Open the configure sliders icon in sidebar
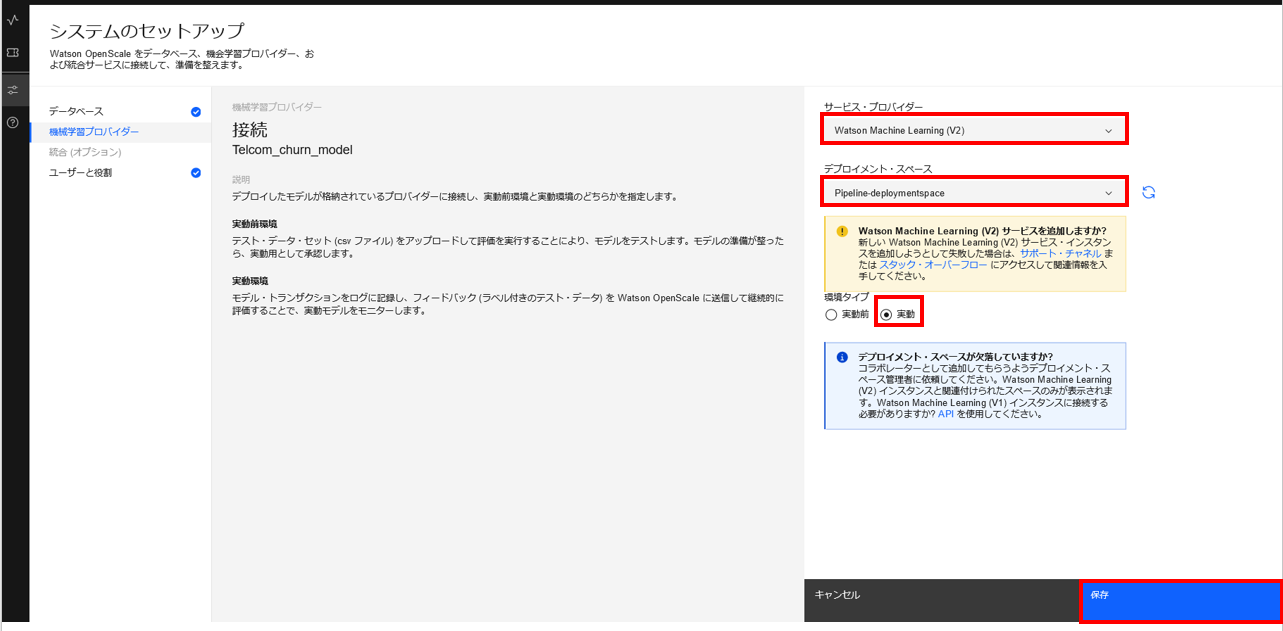The image size is (1283, 631). coord(12,90)
